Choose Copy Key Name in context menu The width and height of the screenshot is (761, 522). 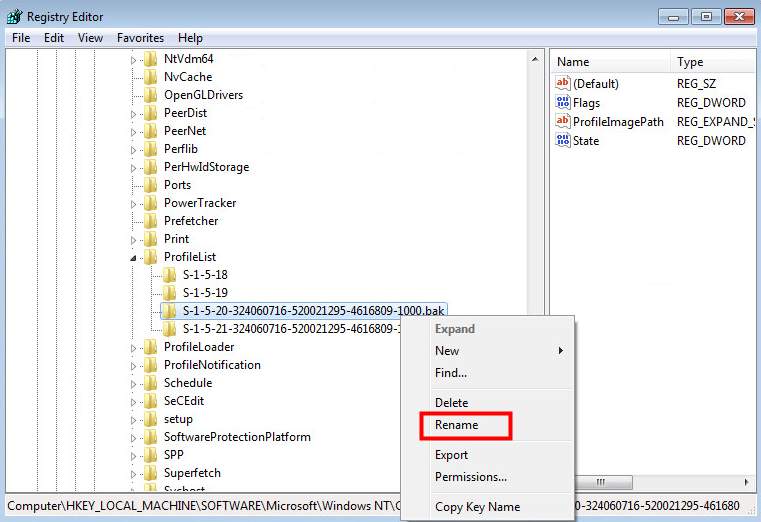(x=488, y=507)
